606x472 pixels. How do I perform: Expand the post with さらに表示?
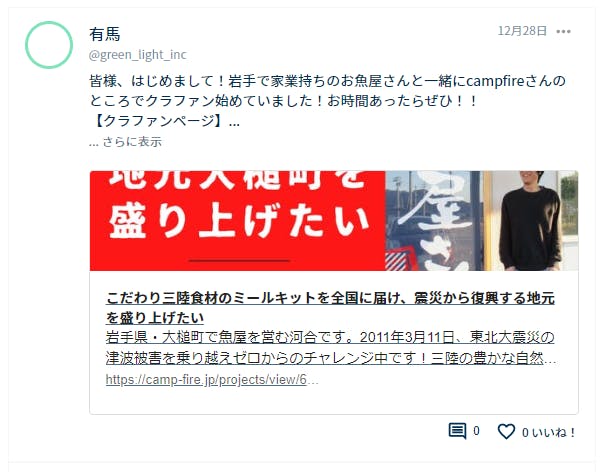(x=125, y=142)
